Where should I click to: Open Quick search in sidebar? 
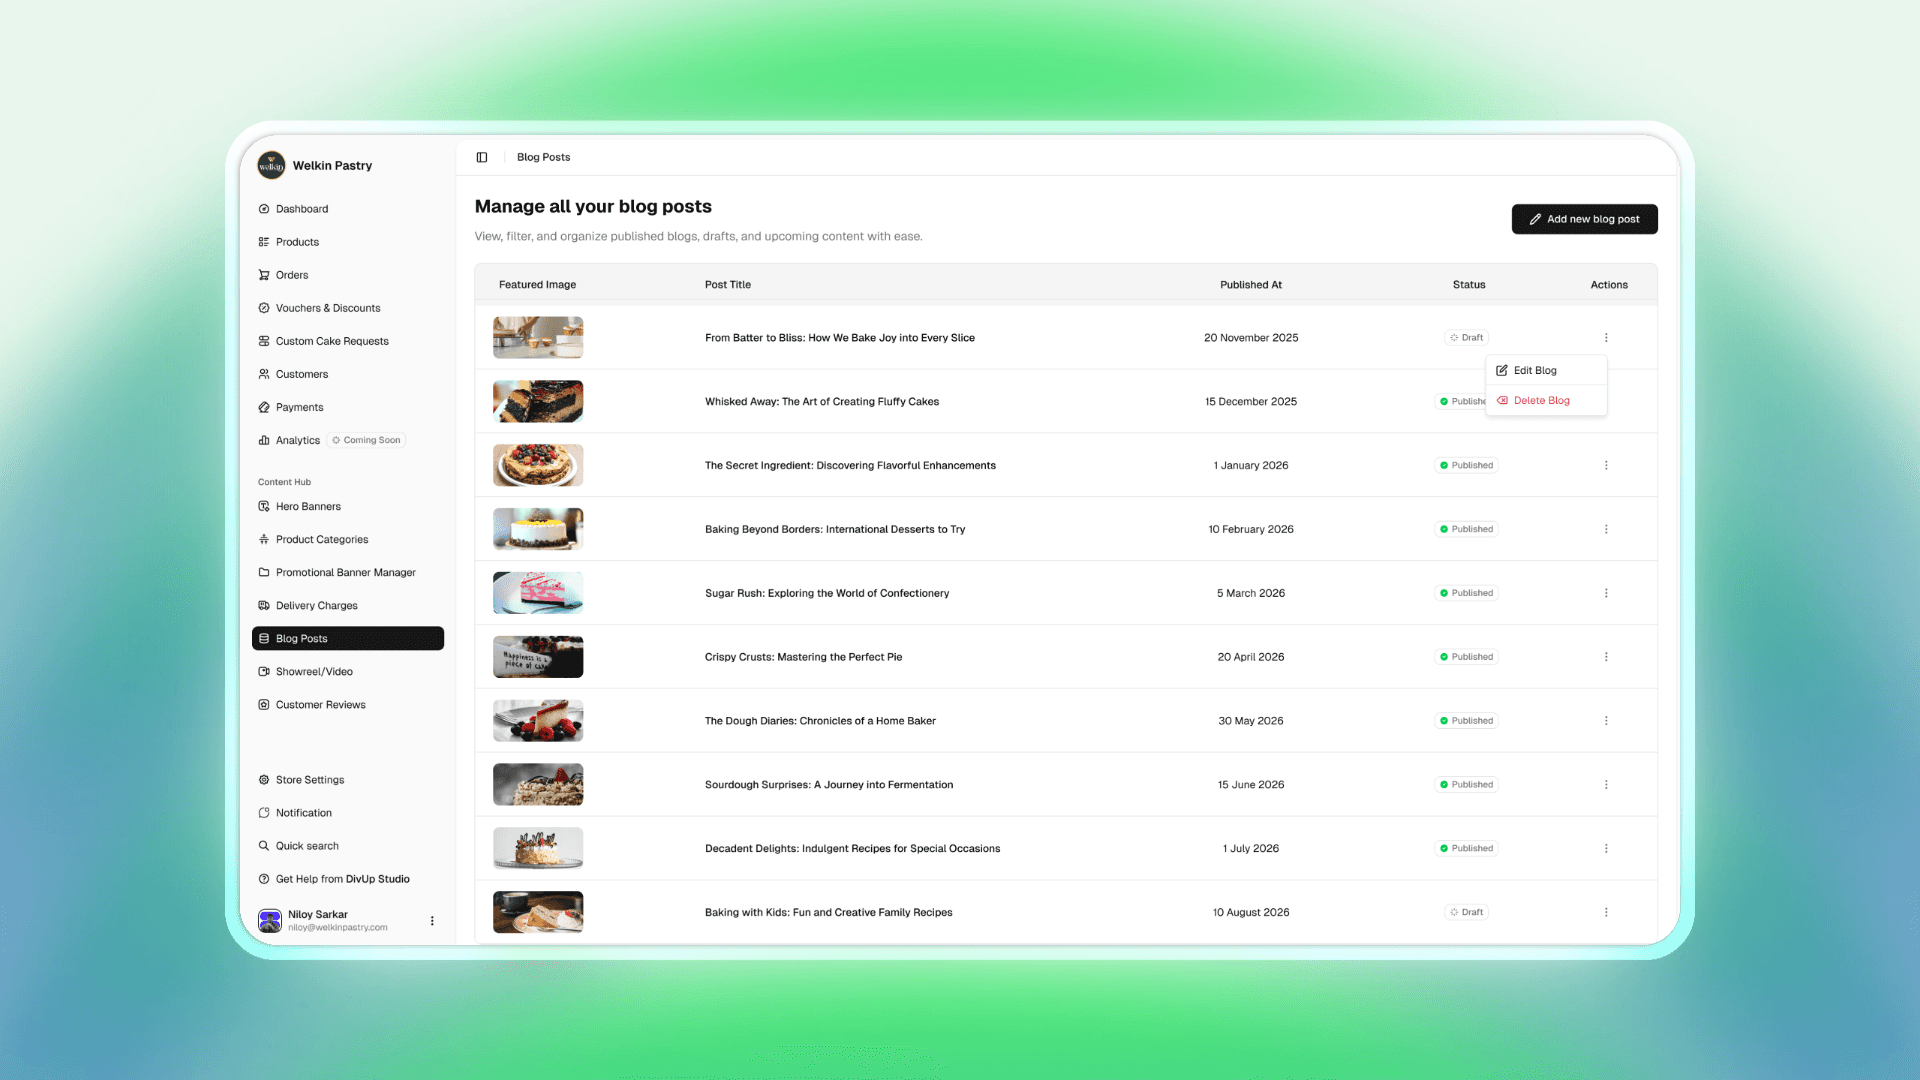coord(306,846)
